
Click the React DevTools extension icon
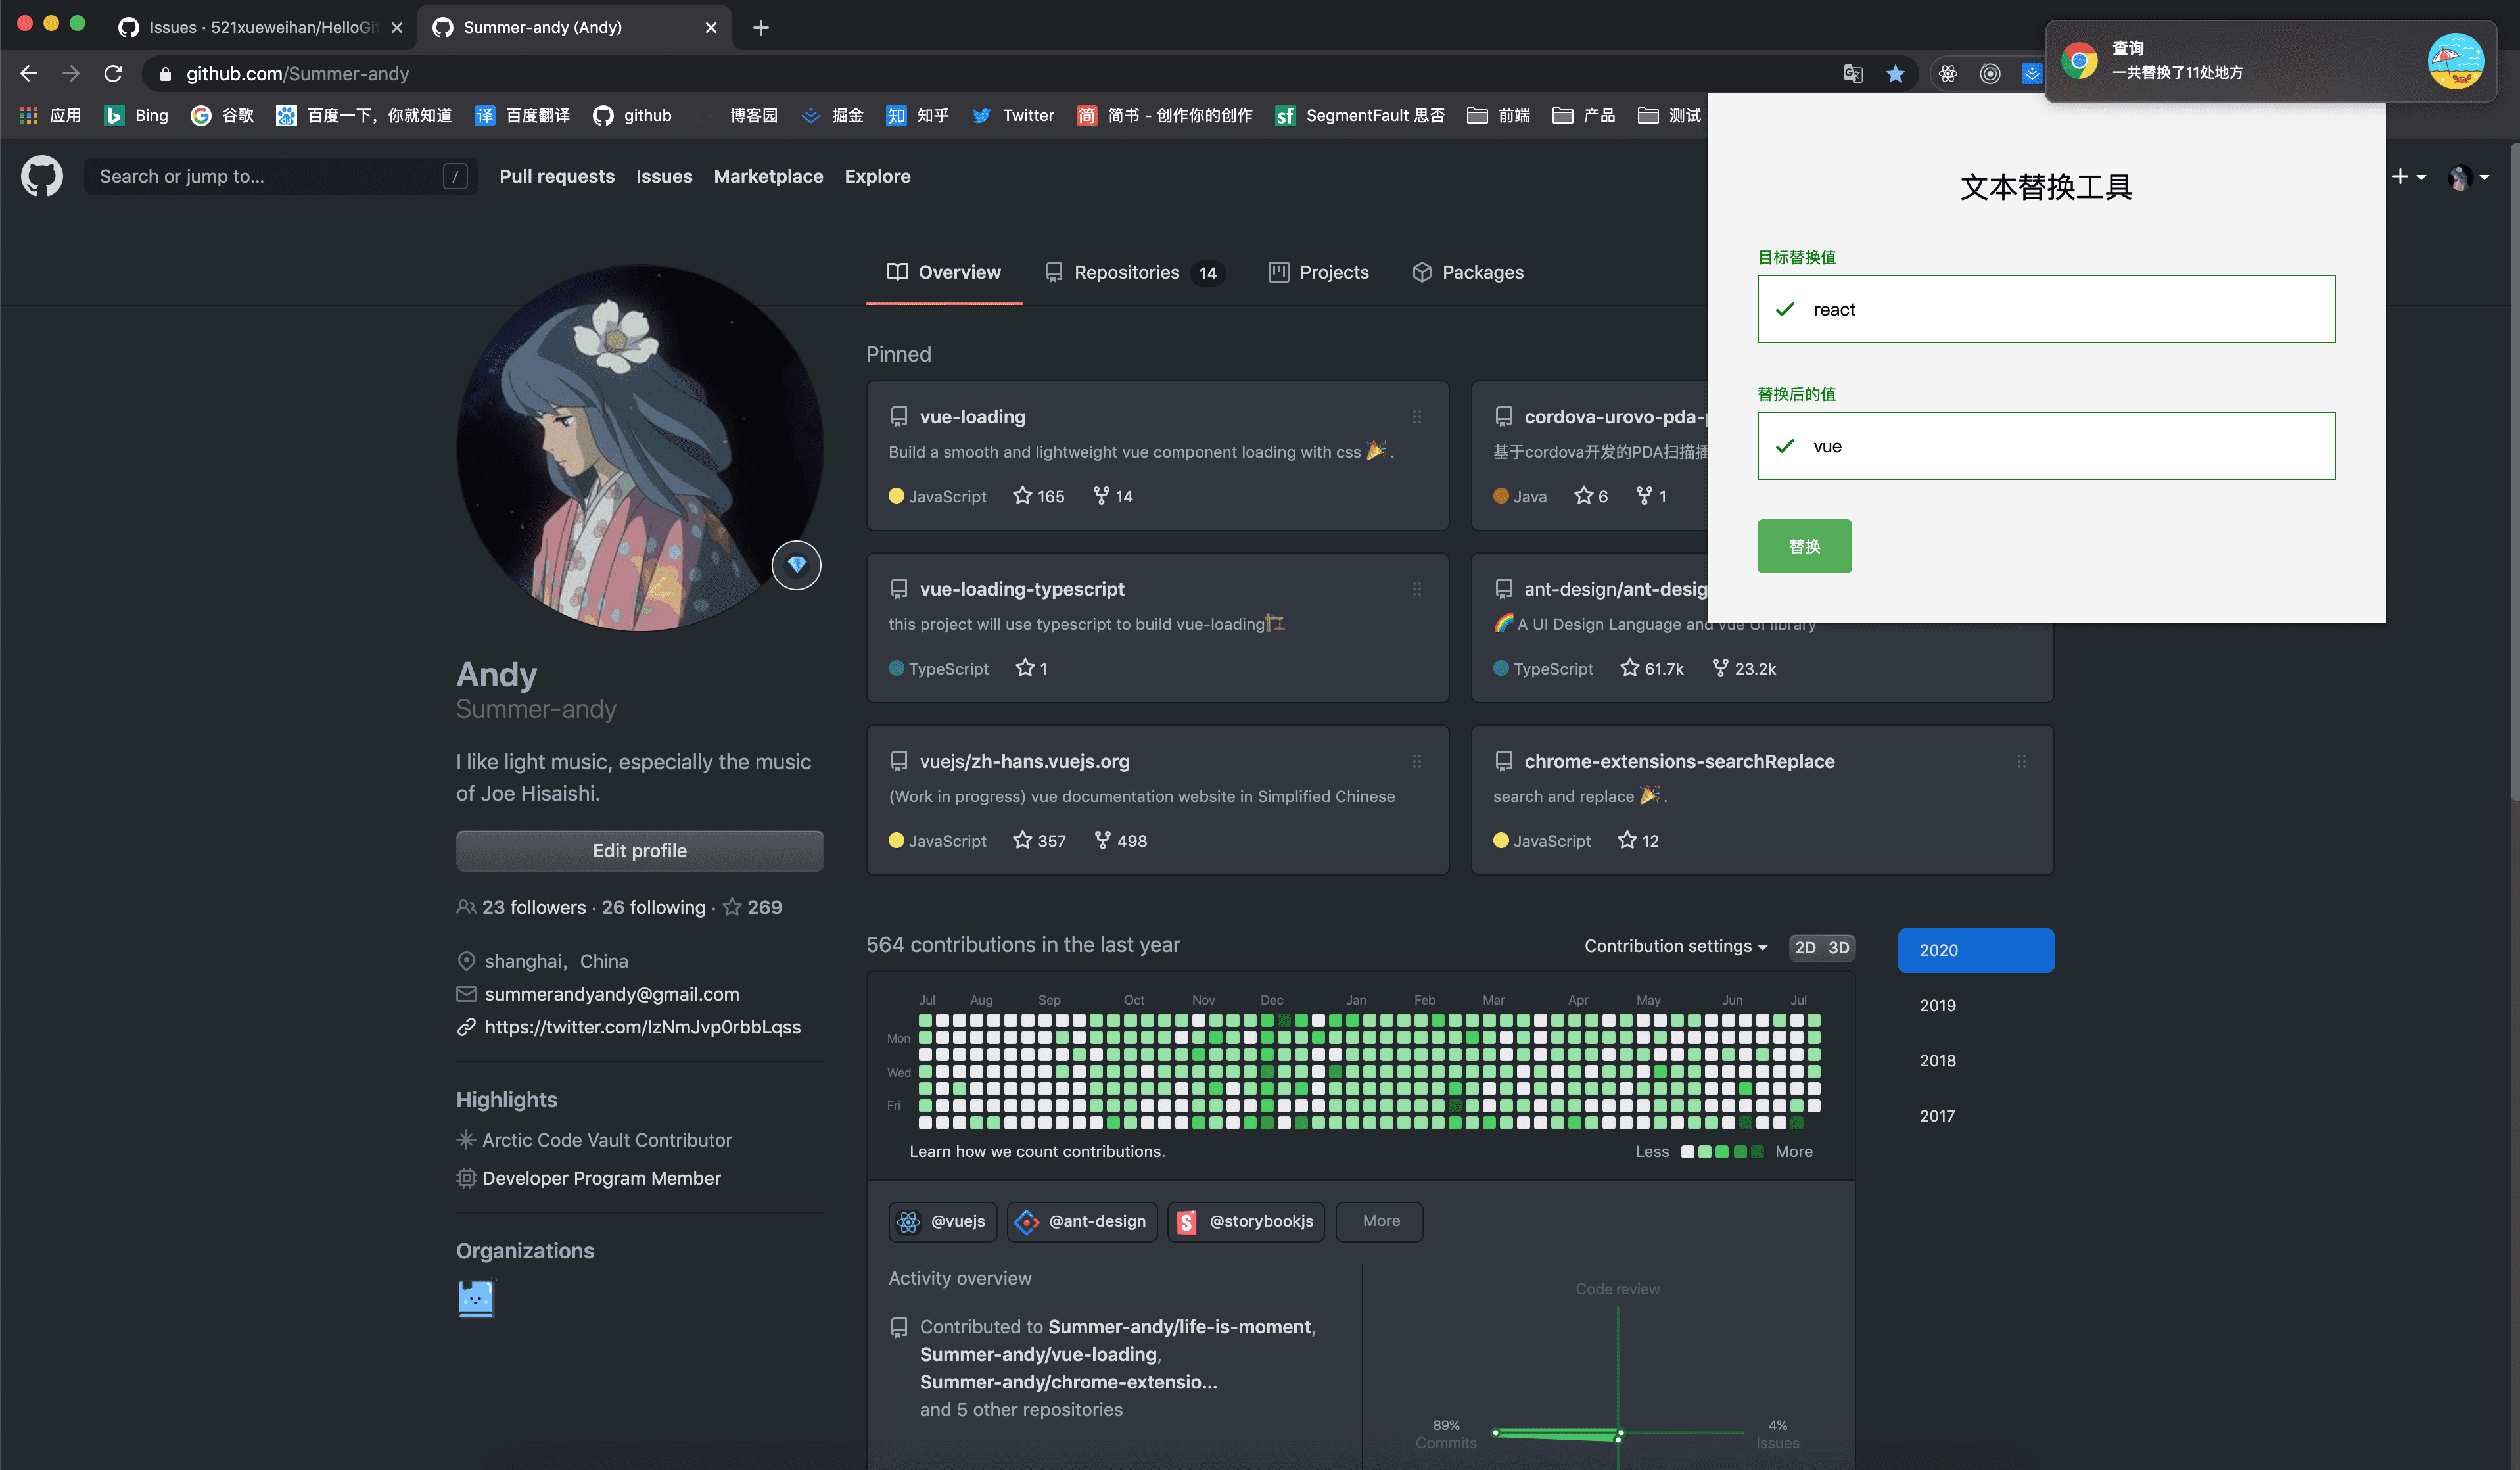pyautogui.click(x=1948, y=73)
